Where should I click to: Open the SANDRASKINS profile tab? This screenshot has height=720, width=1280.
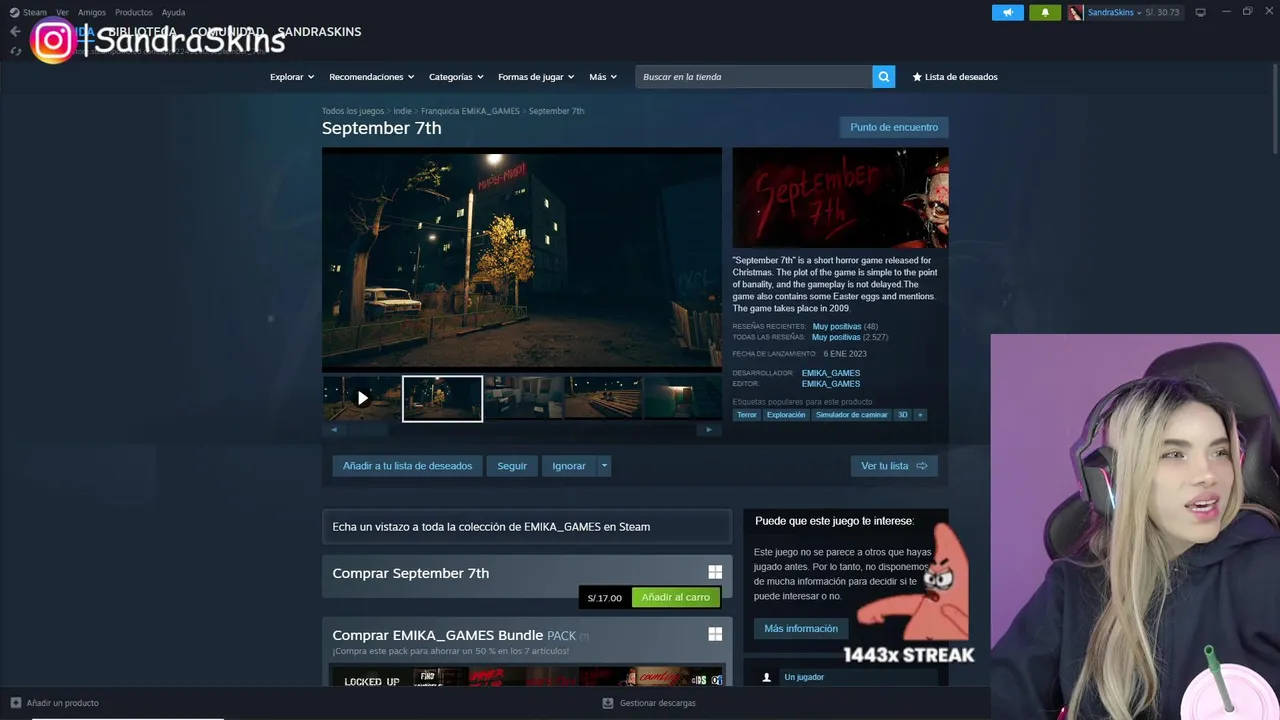coord(319,32)
